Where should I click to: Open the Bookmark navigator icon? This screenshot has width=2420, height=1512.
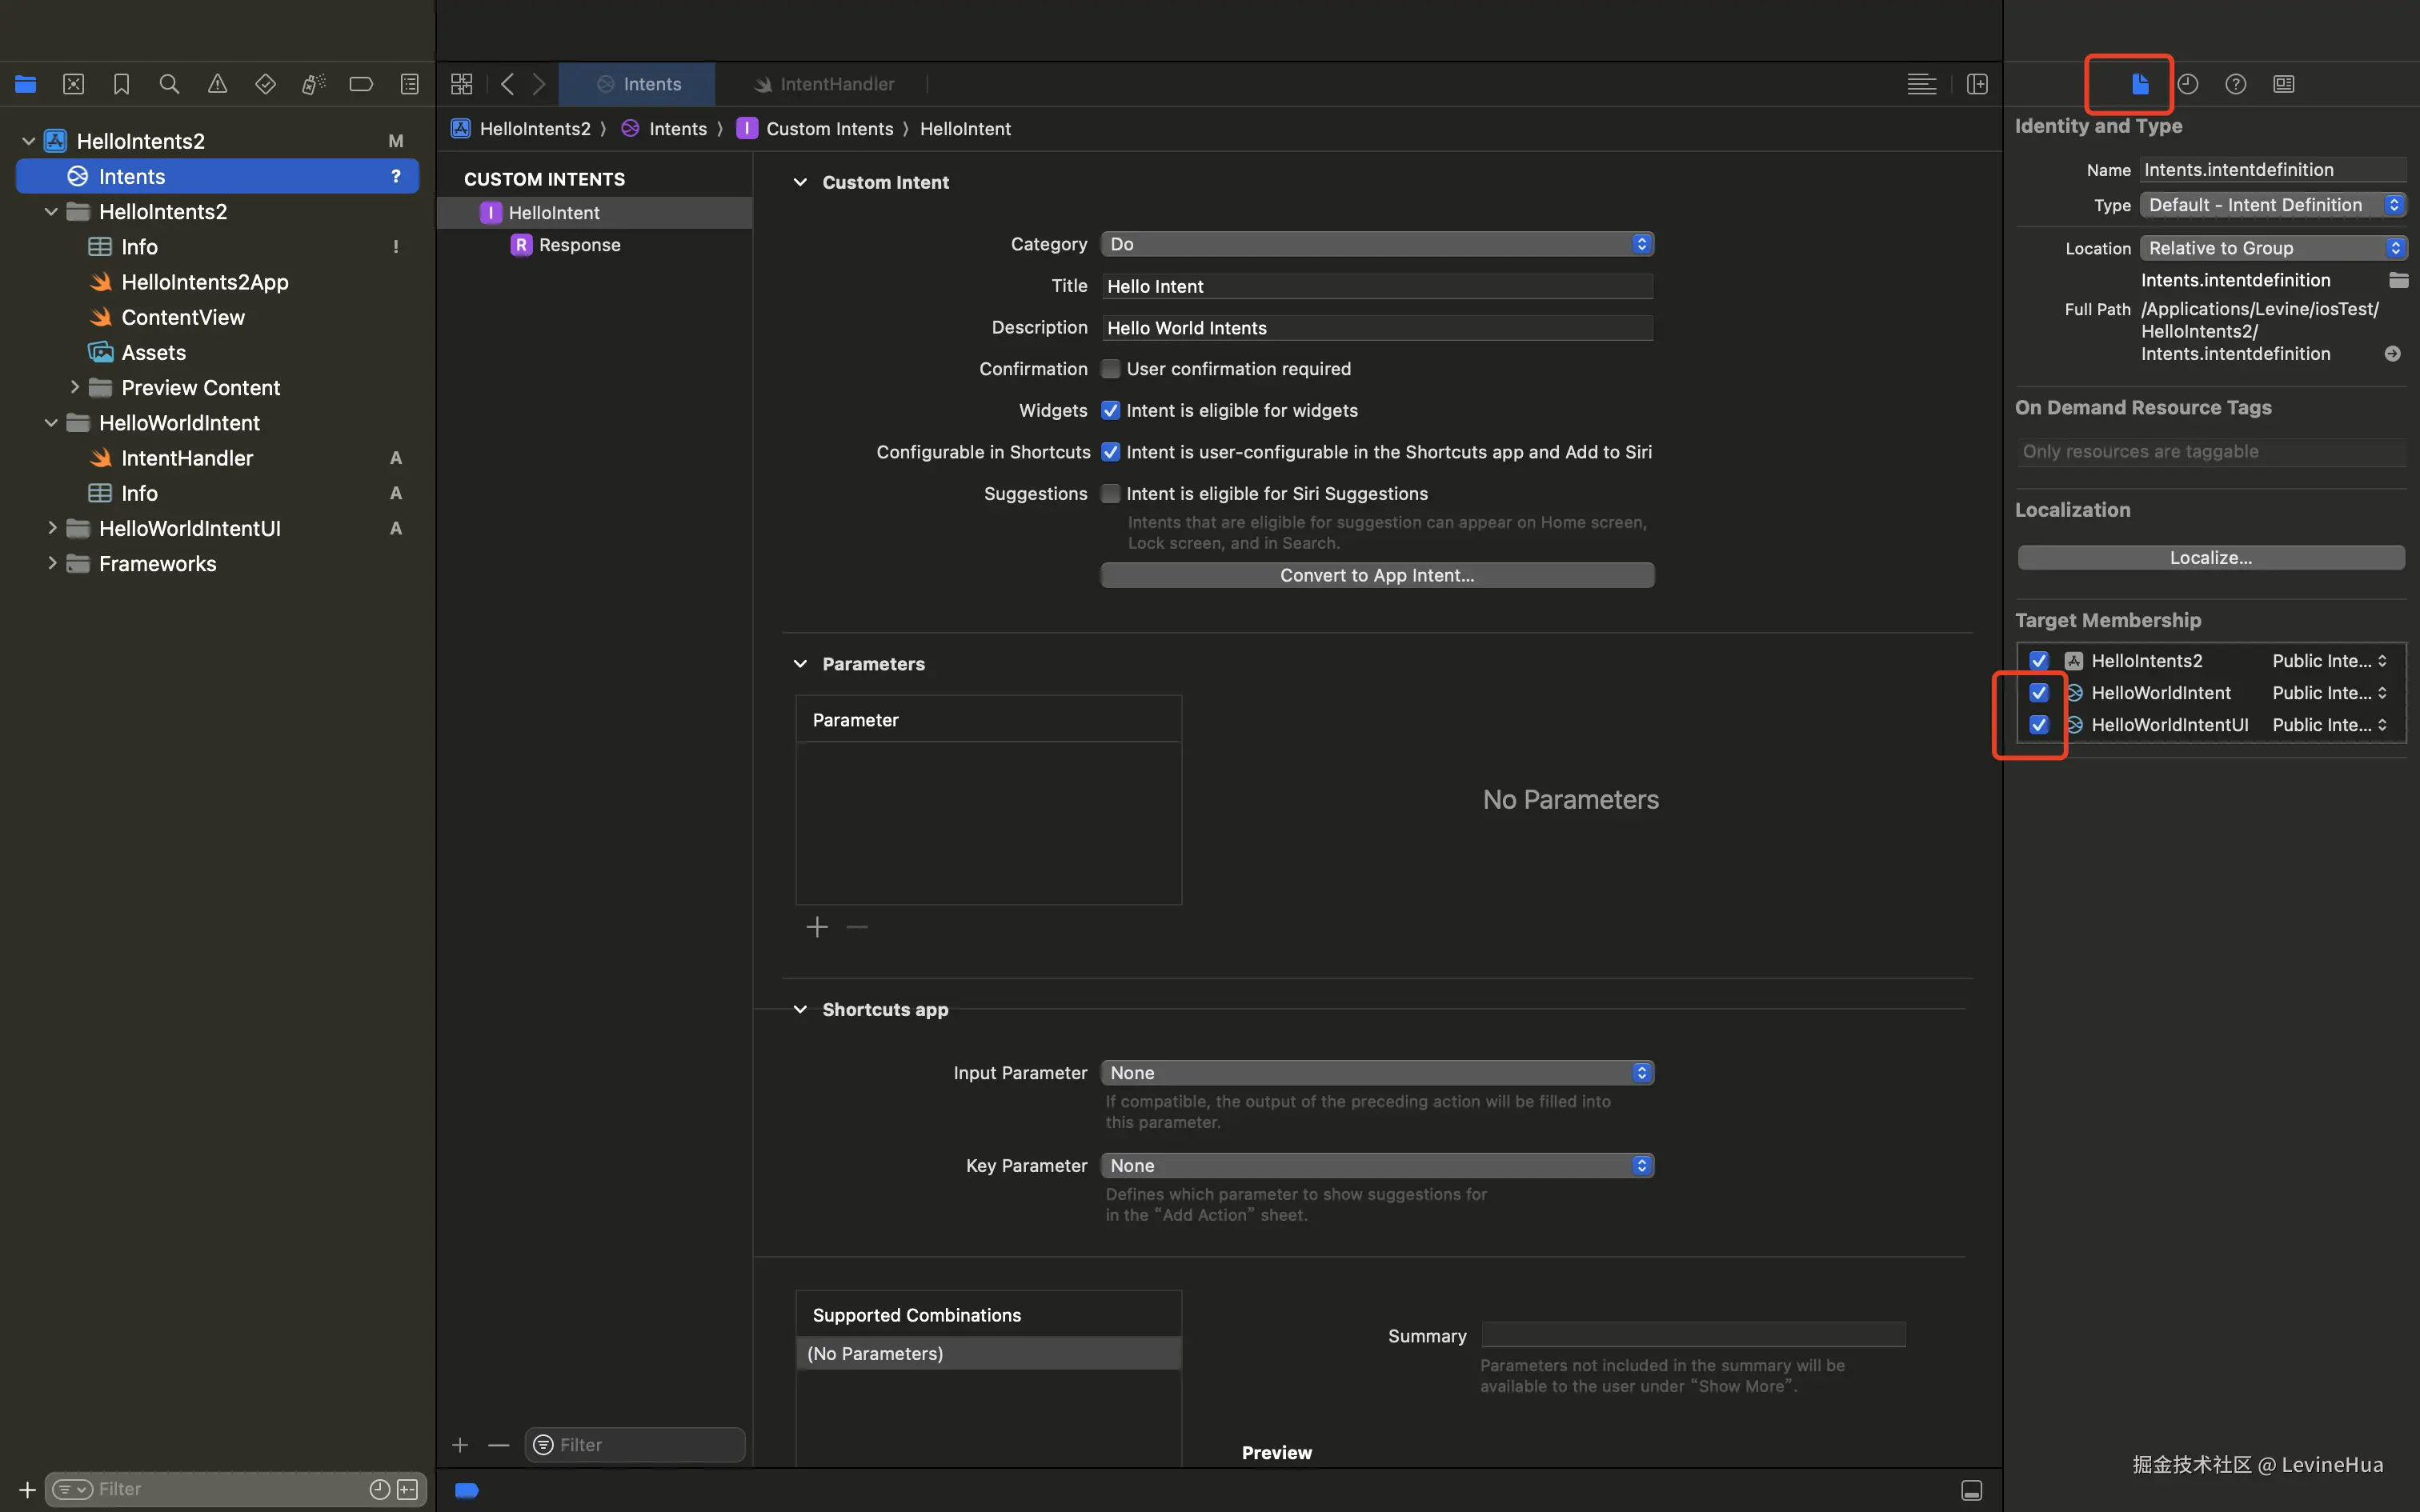(121, 84)
